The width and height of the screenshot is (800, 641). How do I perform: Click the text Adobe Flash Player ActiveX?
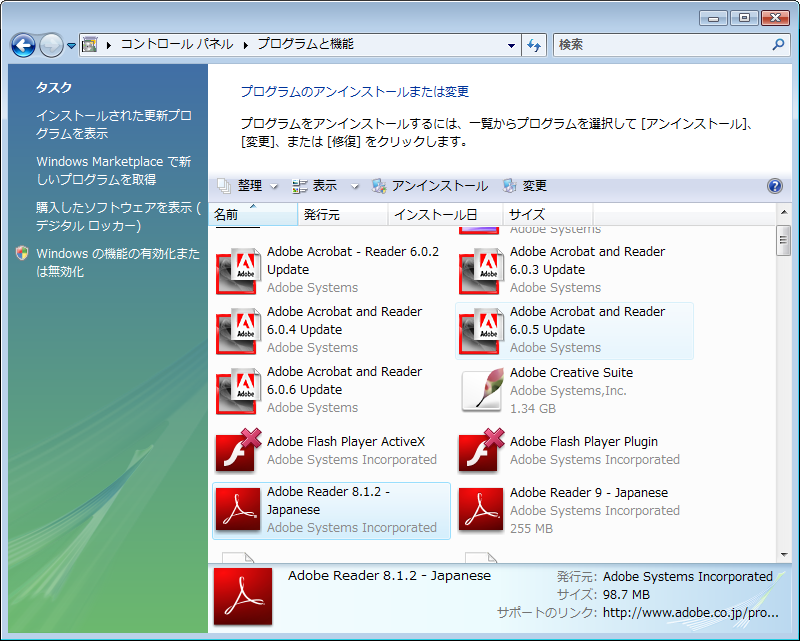(x=346, y=441)
